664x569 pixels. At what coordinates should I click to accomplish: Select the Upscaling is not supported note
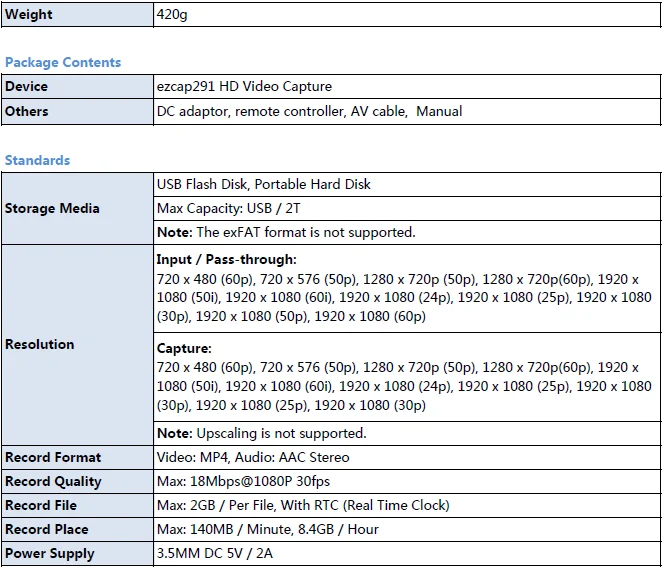point(261,433)
